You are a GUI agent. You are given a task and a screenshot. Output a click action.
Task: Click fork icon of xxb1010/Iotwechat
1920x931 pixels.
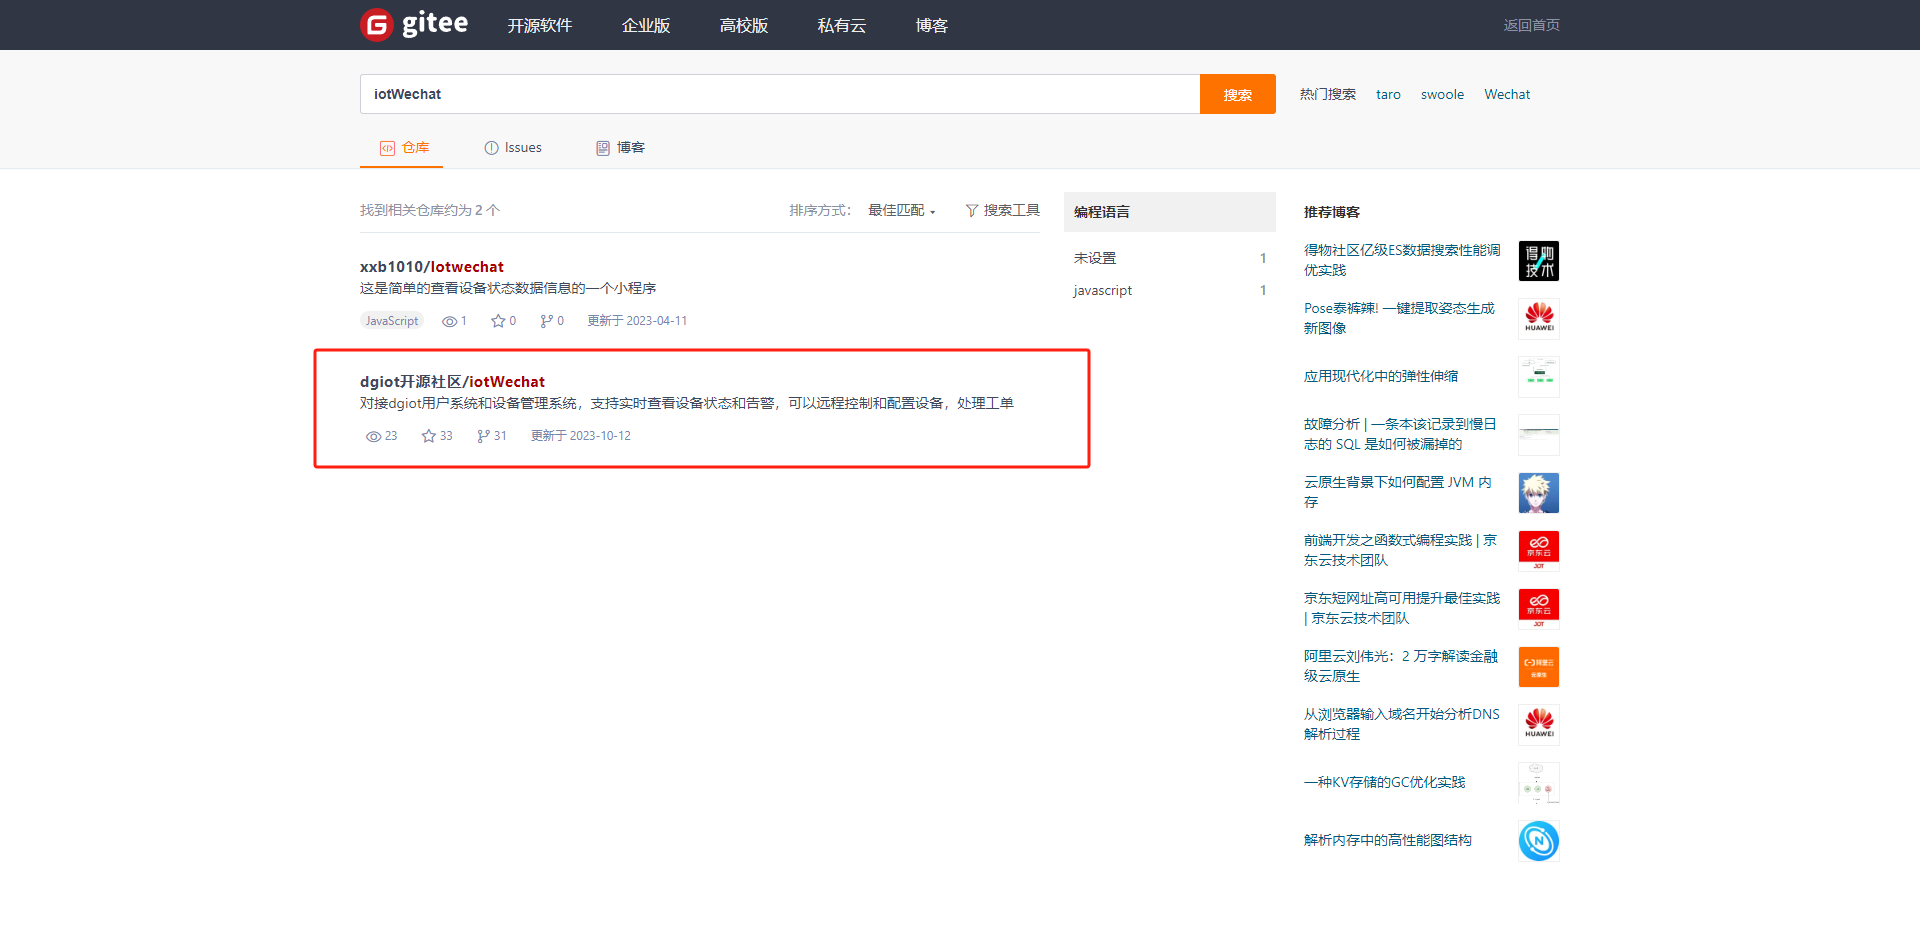(546, 321)
